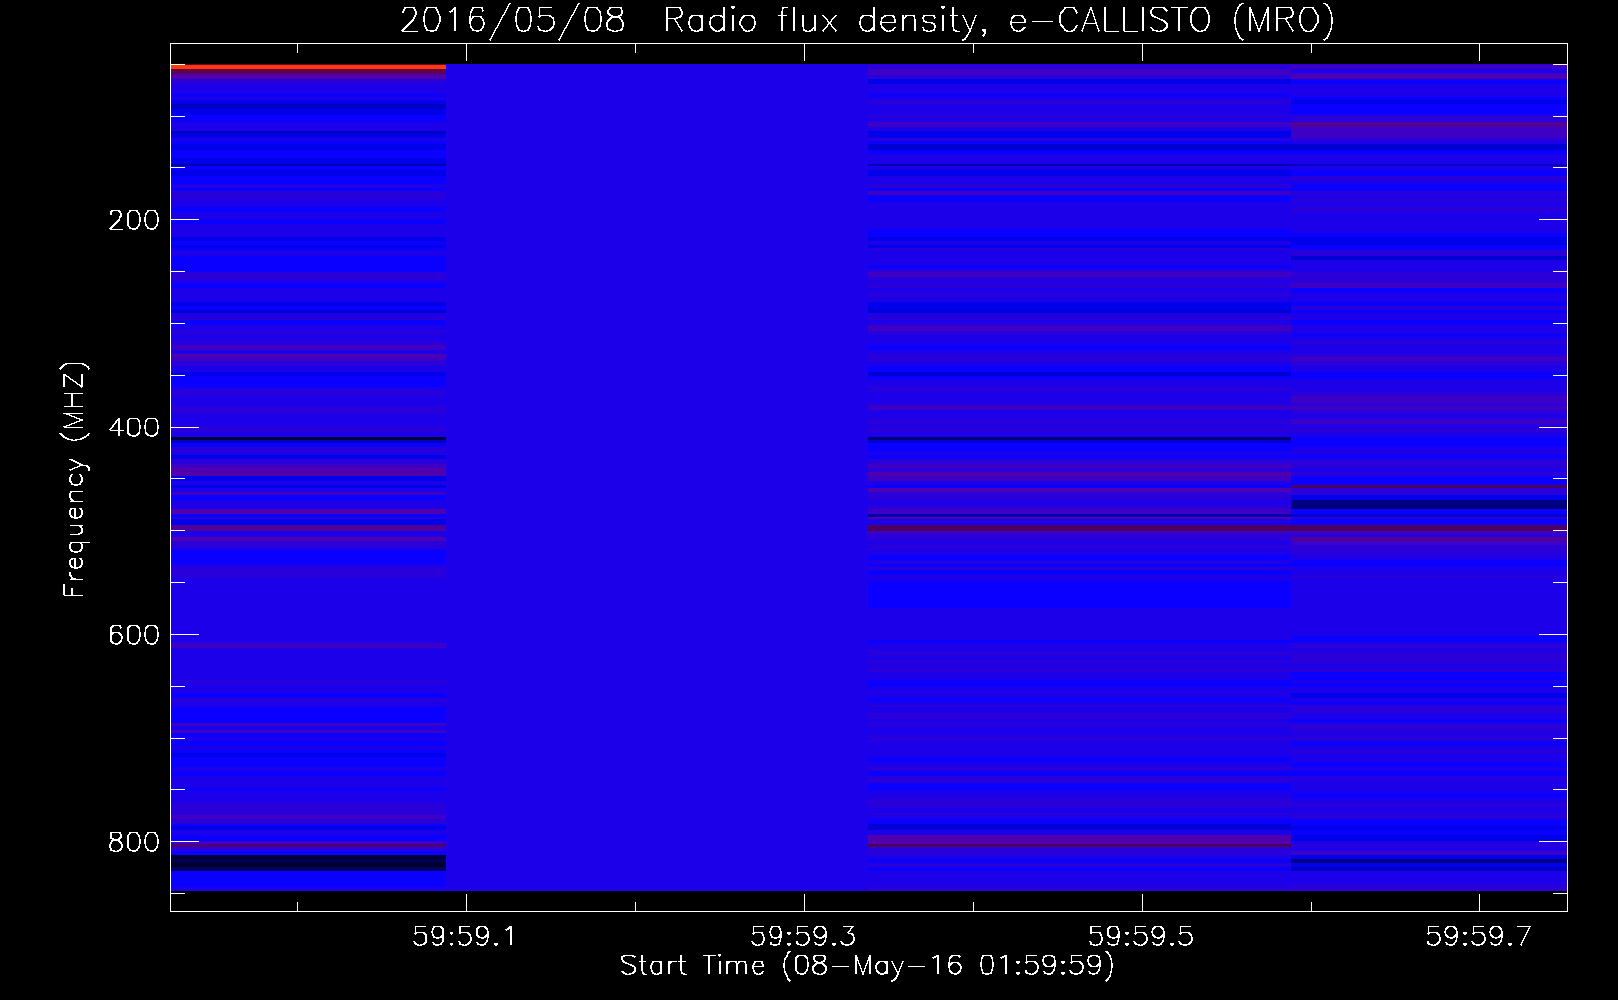Click the 'Frequency (MHZ)' axis label
This screenshot has width=1618, height=1000.
75,479
